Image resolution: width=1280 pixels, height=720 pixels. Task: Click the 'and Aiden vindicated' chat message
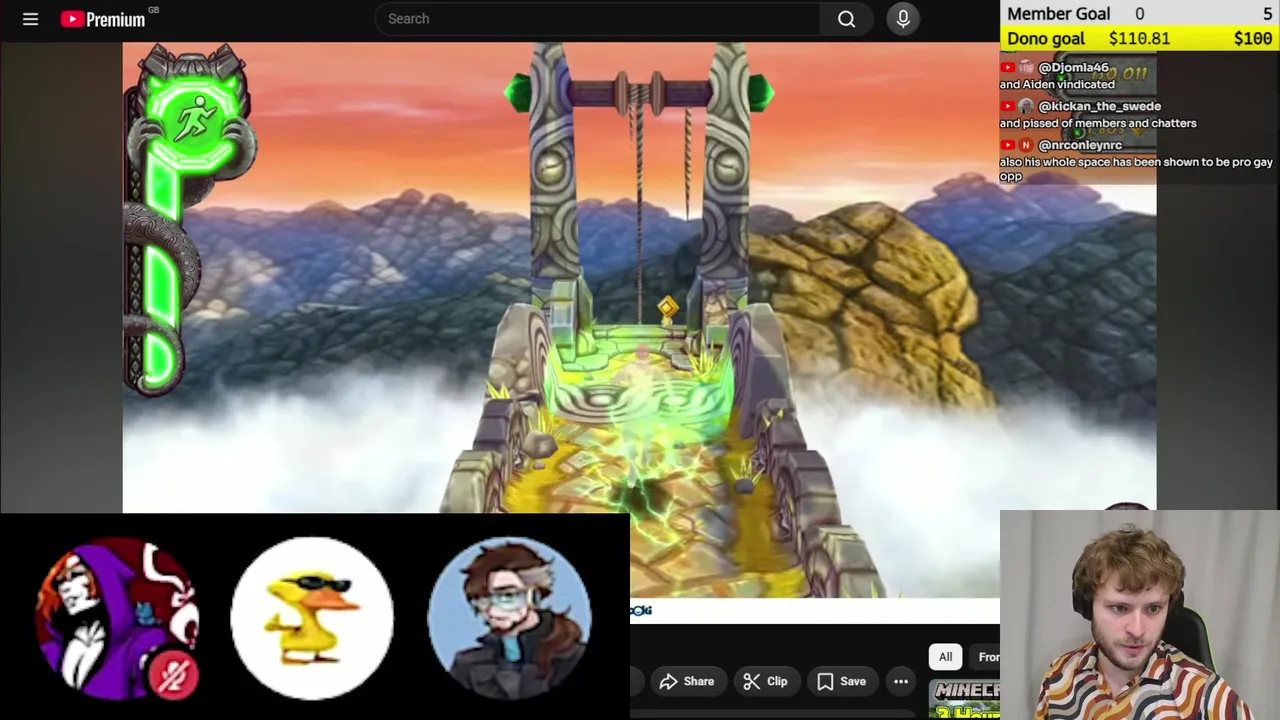tap(1057, 84)
